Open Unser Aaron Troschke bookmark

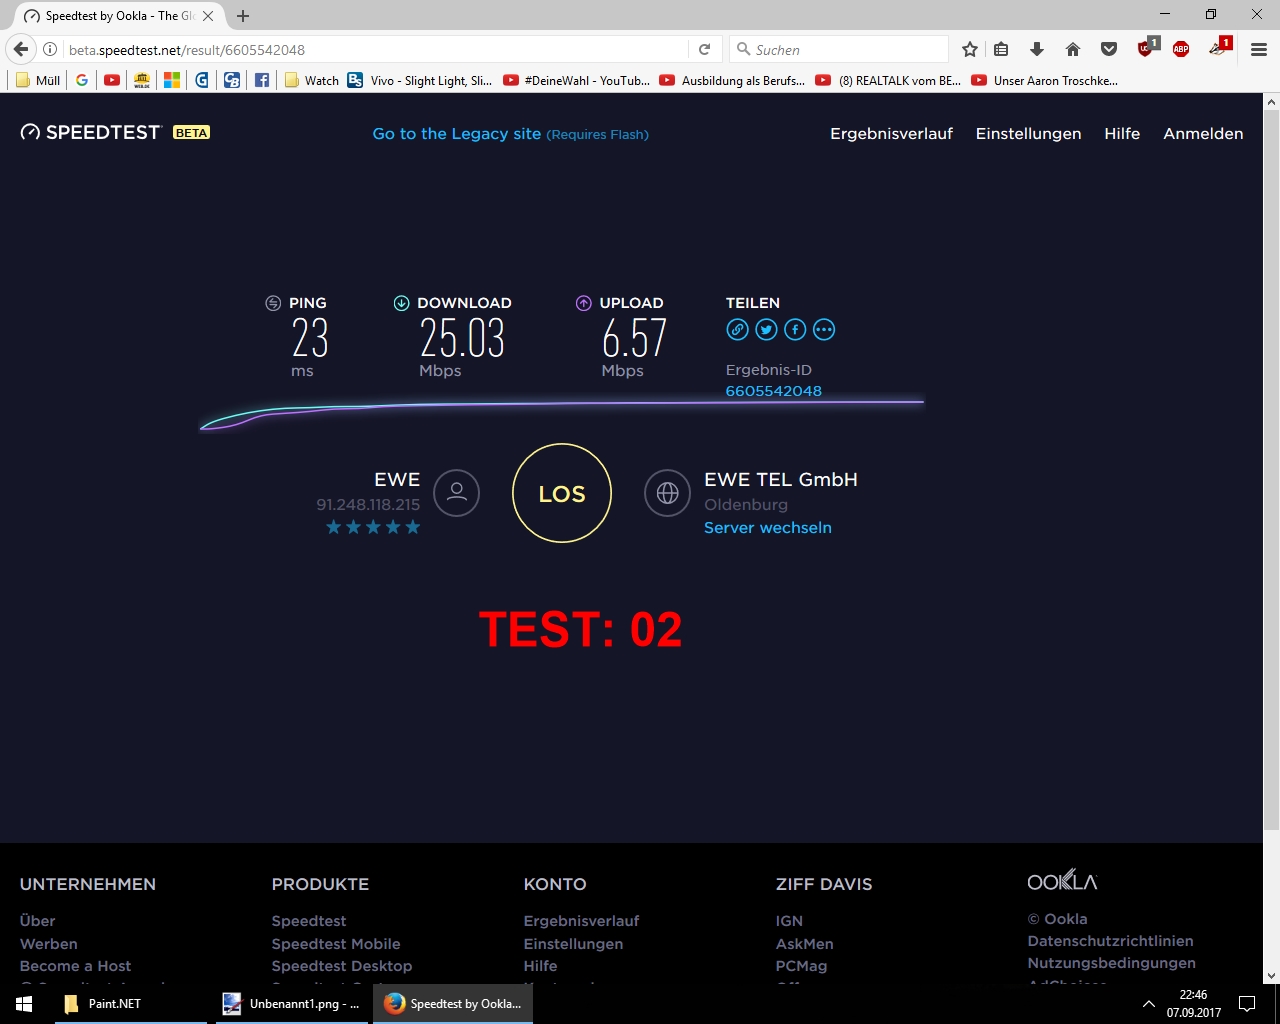(x=1045, y=80)
